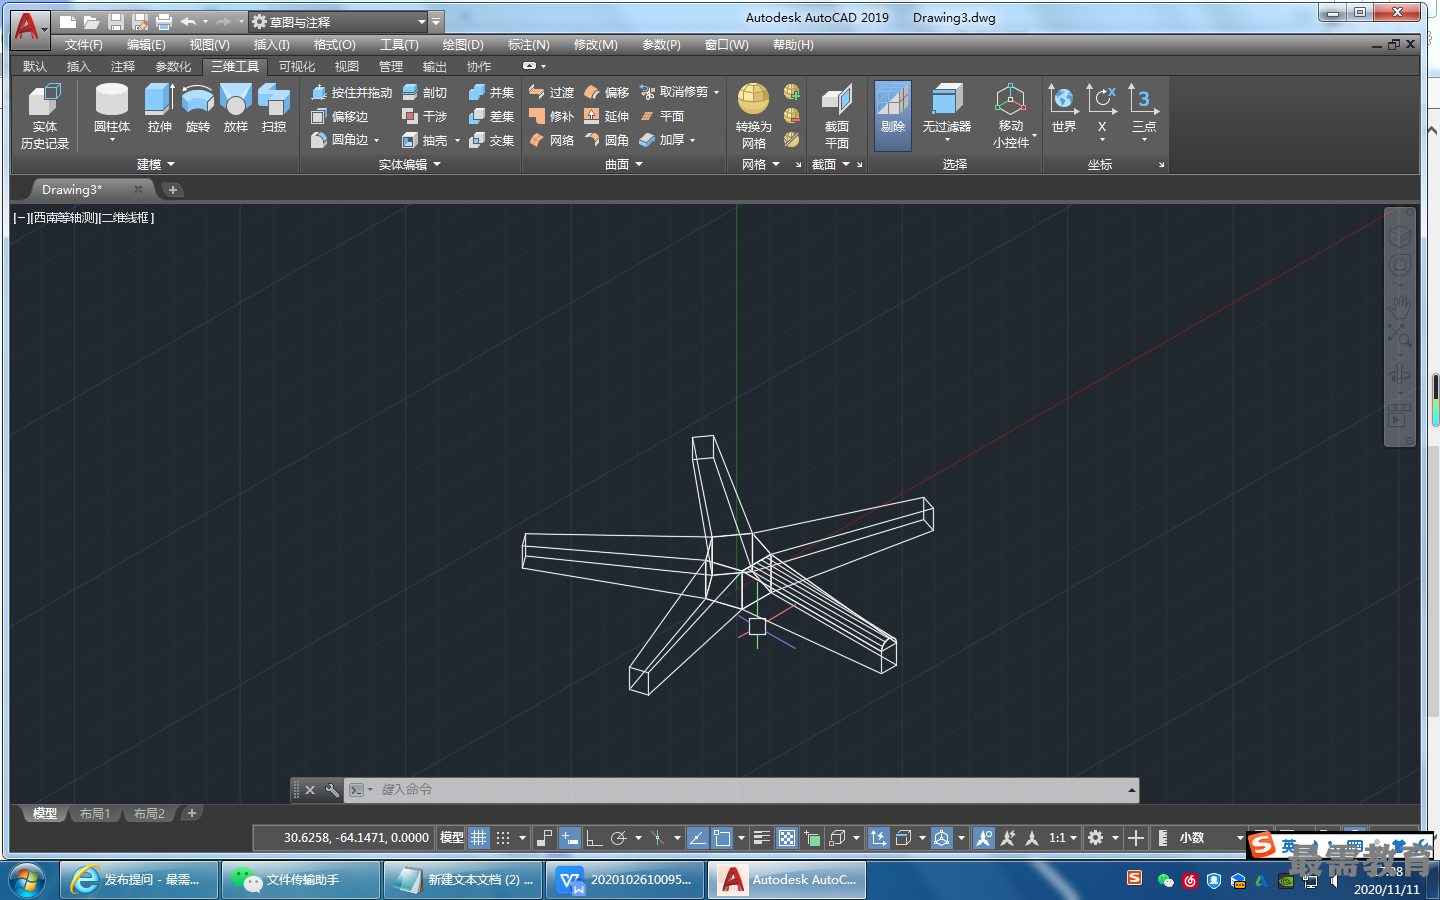This screenshot has height=900, width=1440.
Task: Click the coordinates readout in status bar
Action: 356,838
